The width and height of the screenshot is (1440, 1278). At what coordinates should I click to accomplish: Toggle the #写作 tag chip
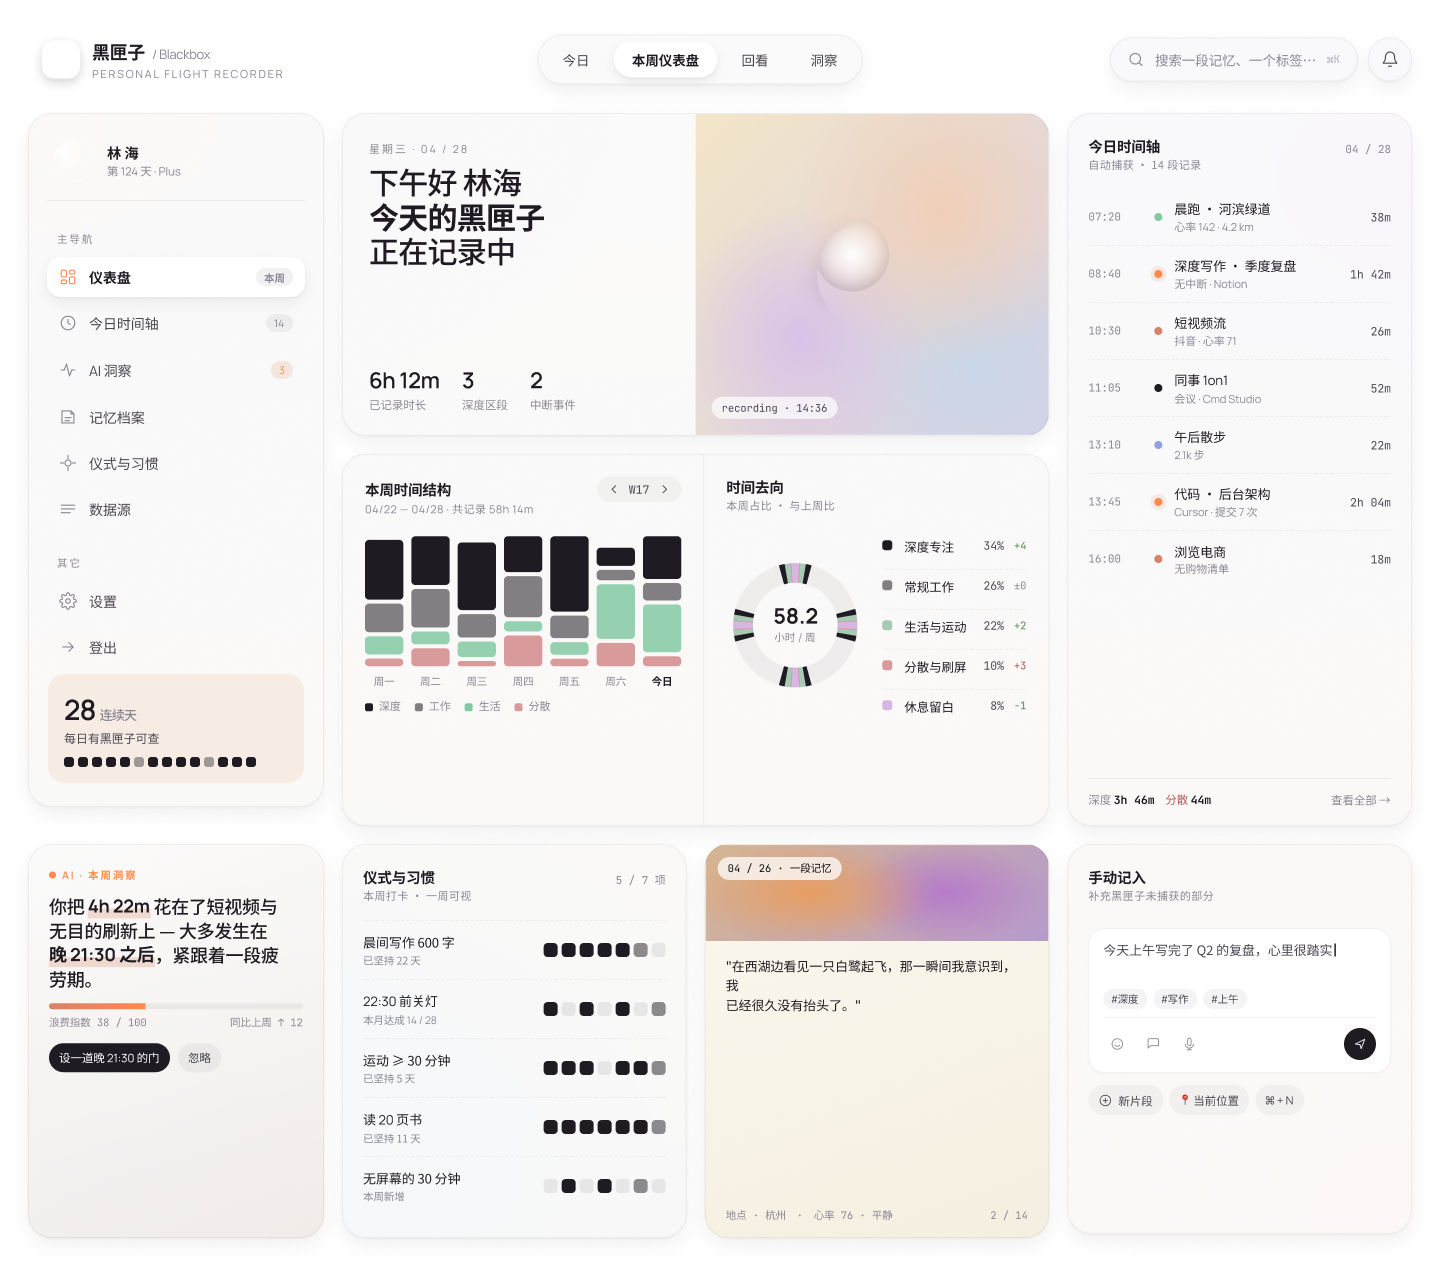click(x=1174, y=999)
